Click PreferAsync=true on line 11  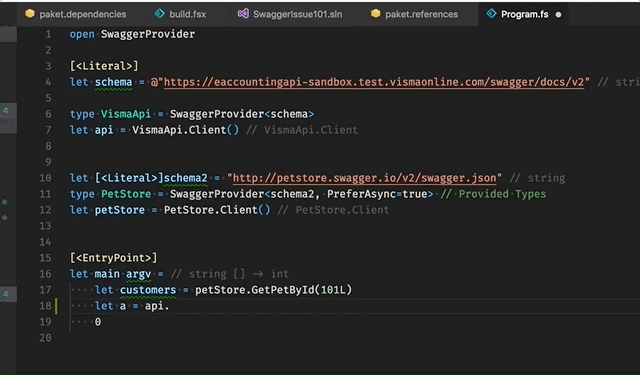pos(377,194)
